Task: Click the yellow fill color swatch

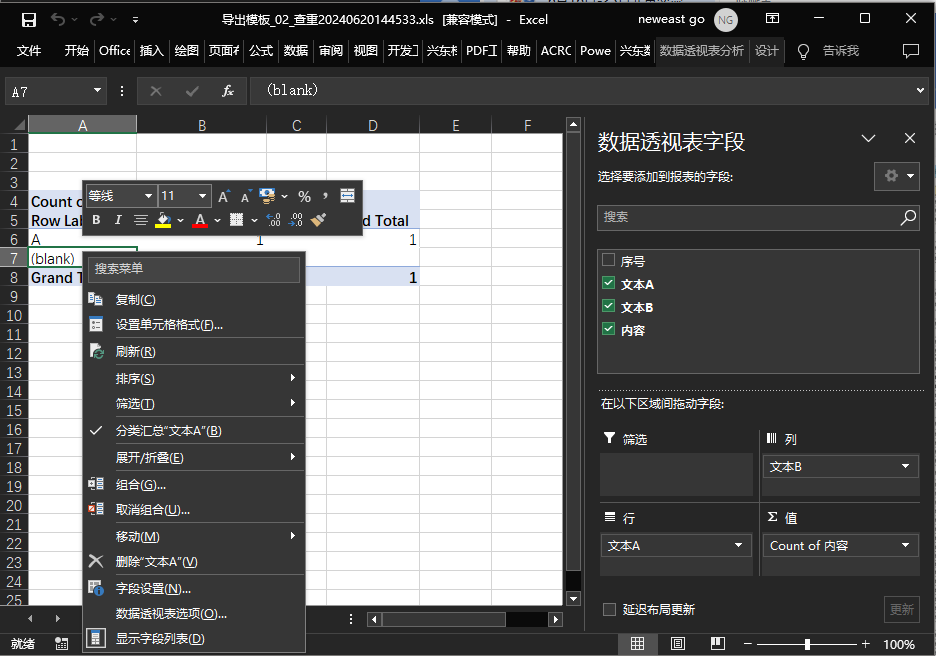Action: 164,220
